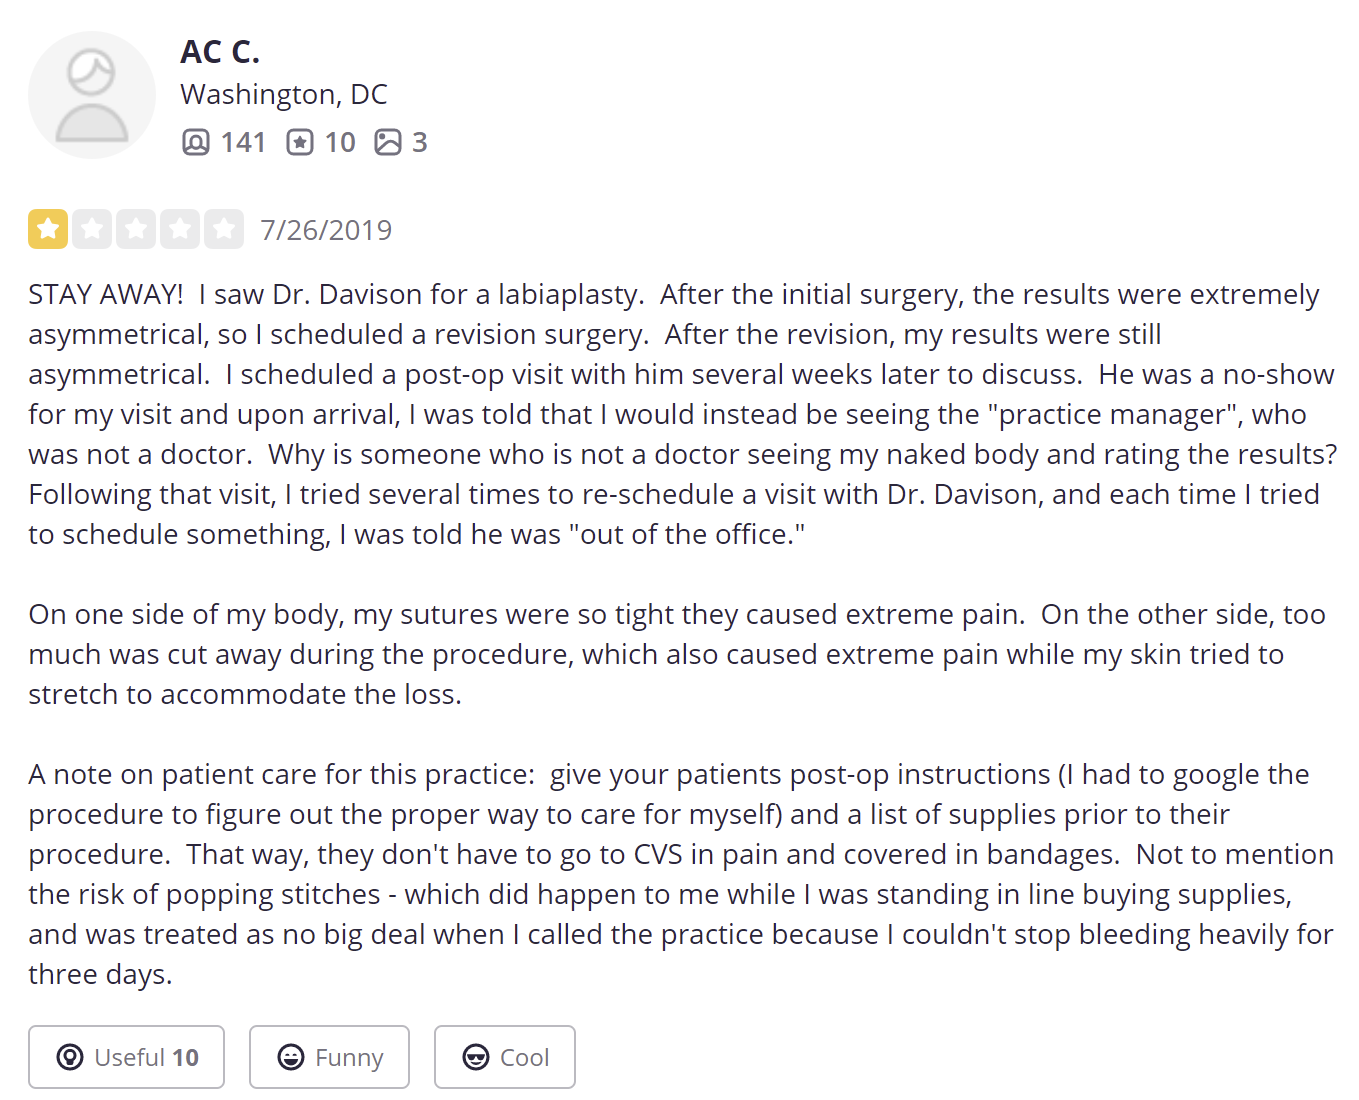Vote the review as Useful
Image resolution: width=1359 pixels, height=1100 pixels.
127,1057
